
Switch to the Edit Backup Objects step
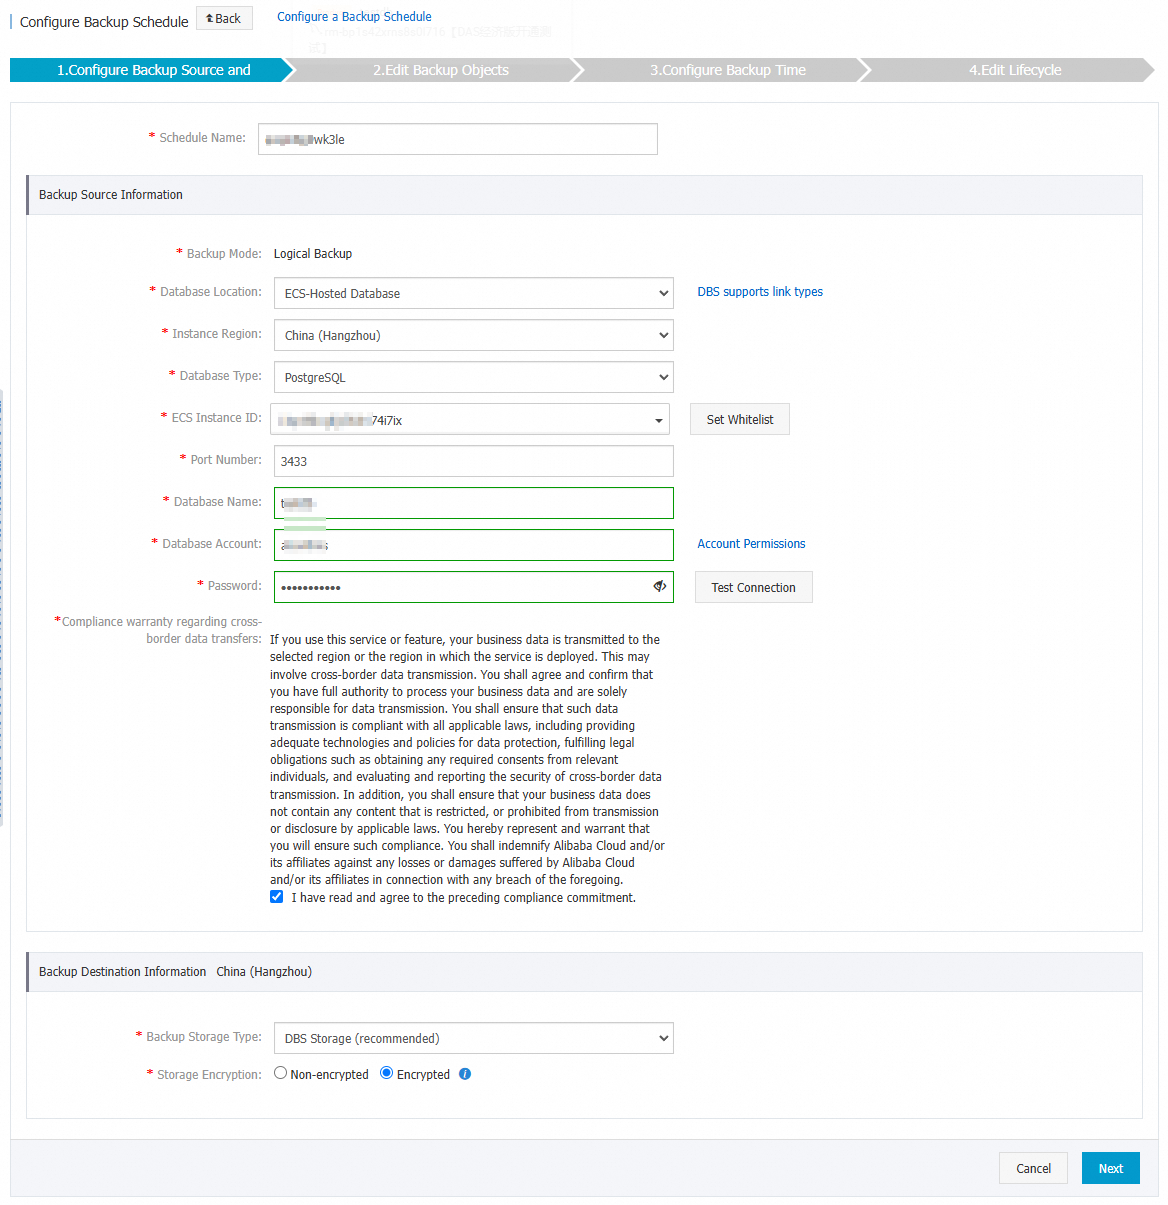tap(440, 70)
